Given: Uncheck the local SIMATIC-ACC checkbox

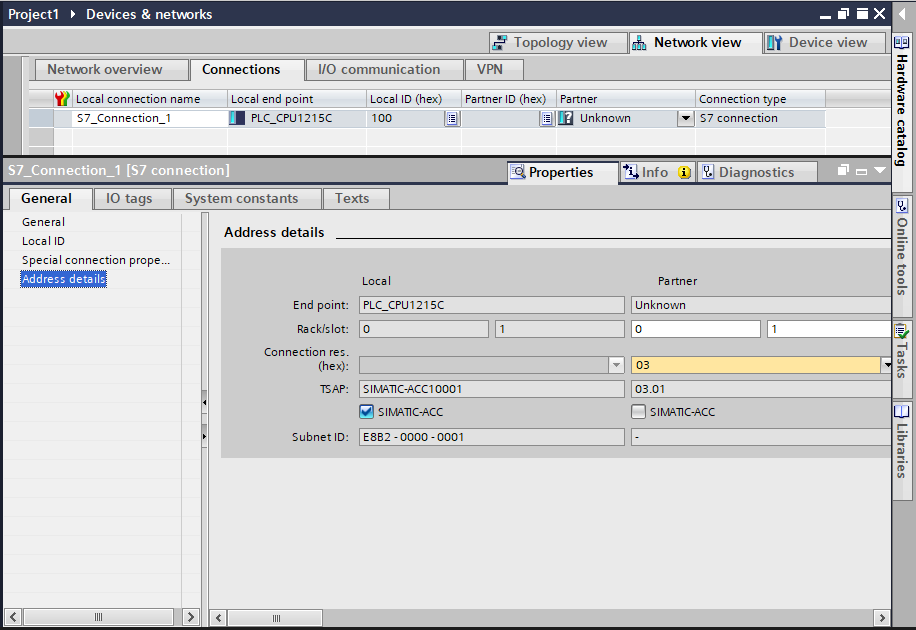Looking at the screenshot, I should (x=366, y=412).
